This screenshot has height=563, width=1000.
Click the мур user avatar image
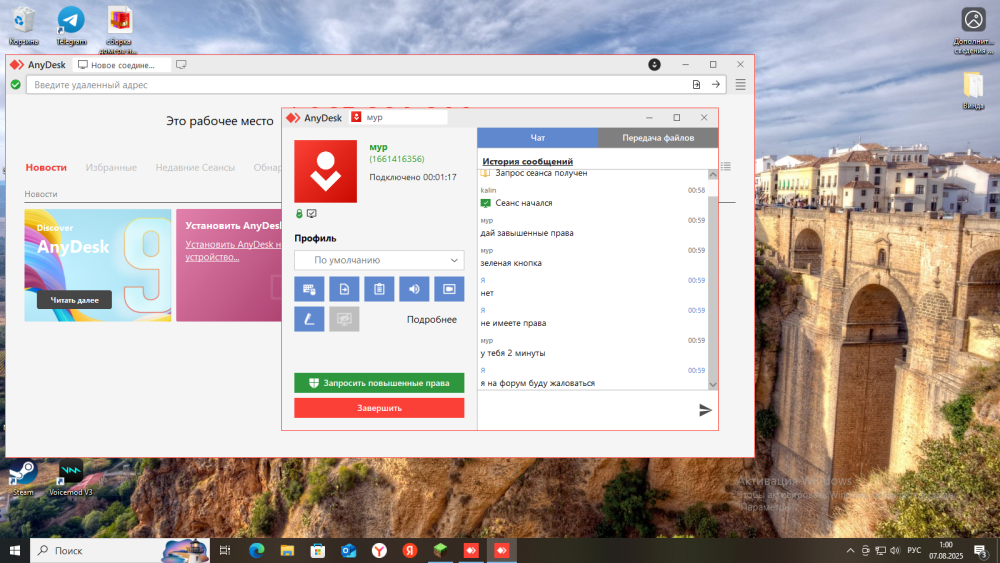pos(325,171)
